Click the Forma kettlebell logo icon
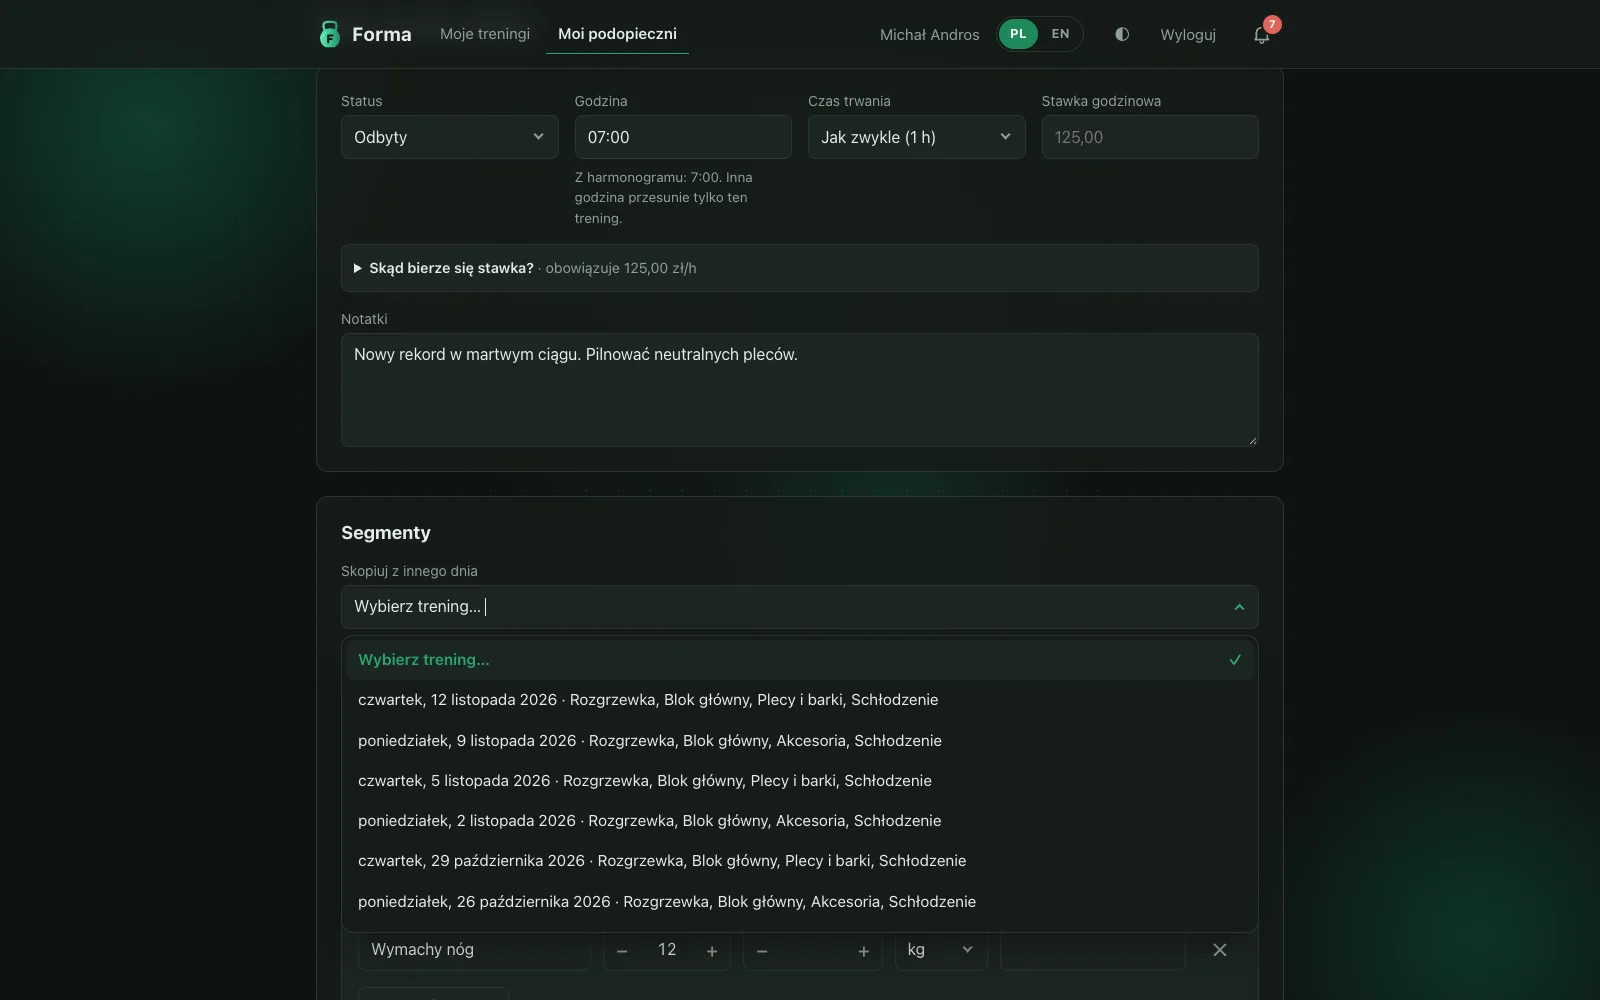 tap(329, 34)
